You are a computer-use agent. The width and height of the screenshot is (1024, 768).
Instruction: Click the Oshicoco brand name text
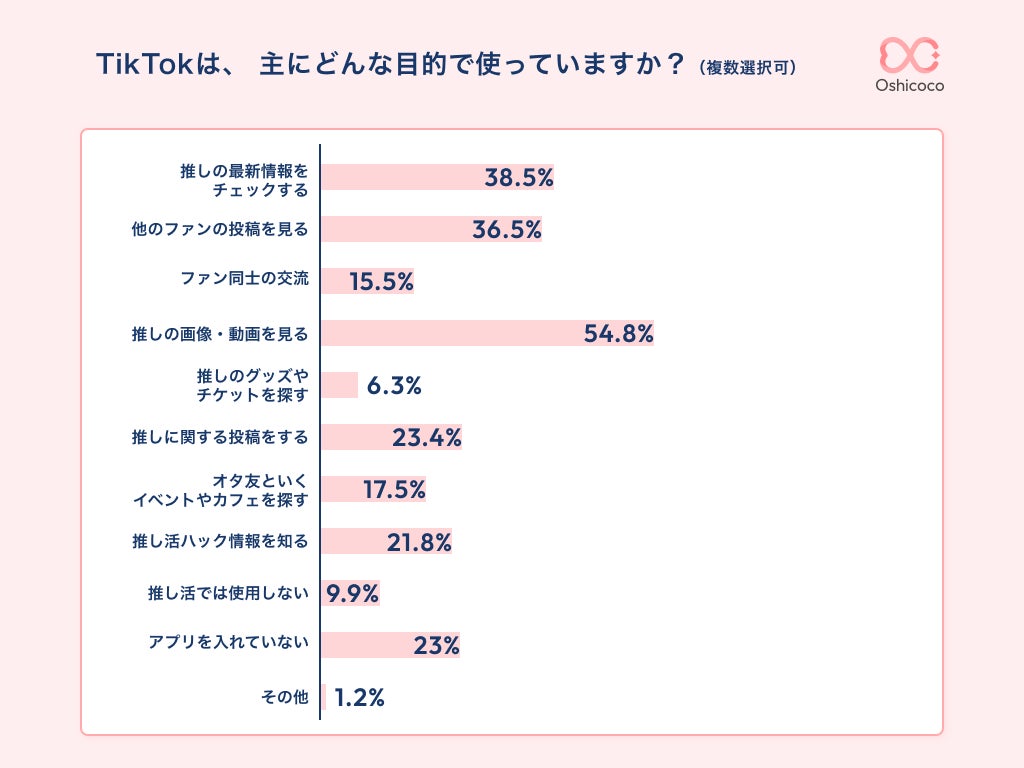click(909, 86)
